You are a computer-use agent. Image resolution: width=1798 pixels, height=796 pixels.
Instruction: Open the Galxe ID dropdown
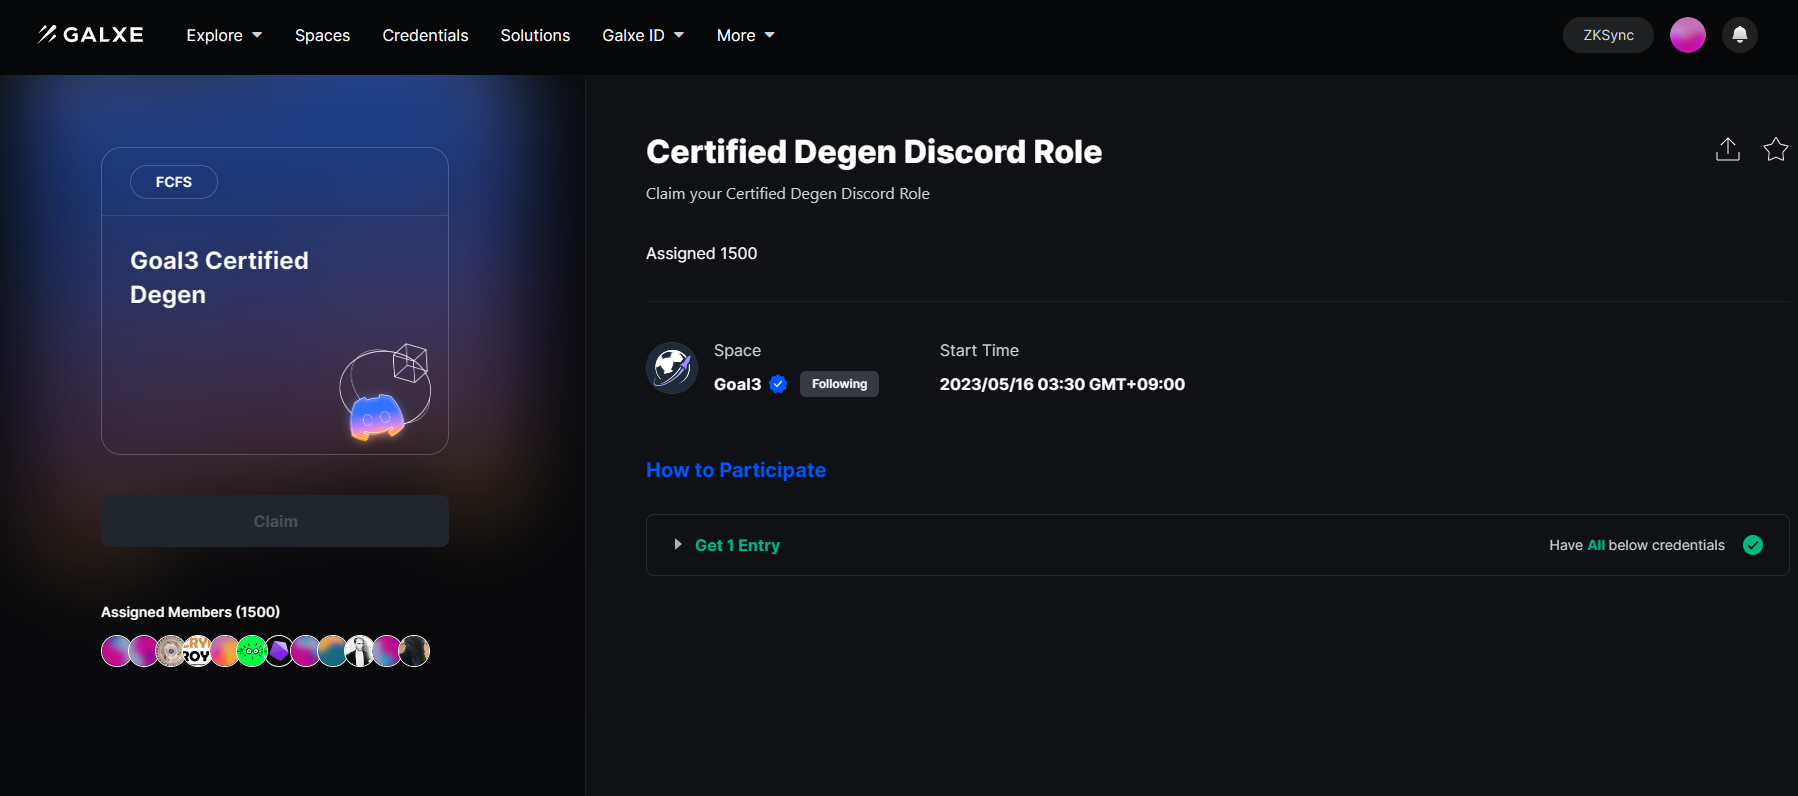(x=643, y=35)
